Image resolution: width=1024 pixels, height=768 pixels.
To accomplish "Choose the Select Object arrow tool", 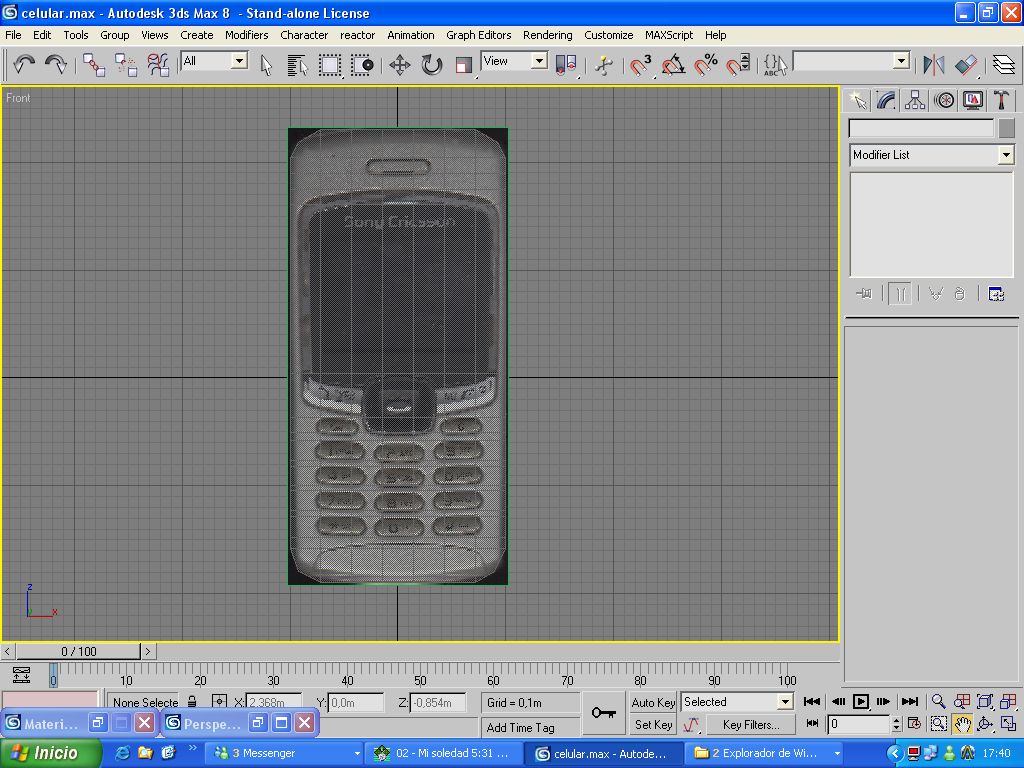I will click(266, 65).
